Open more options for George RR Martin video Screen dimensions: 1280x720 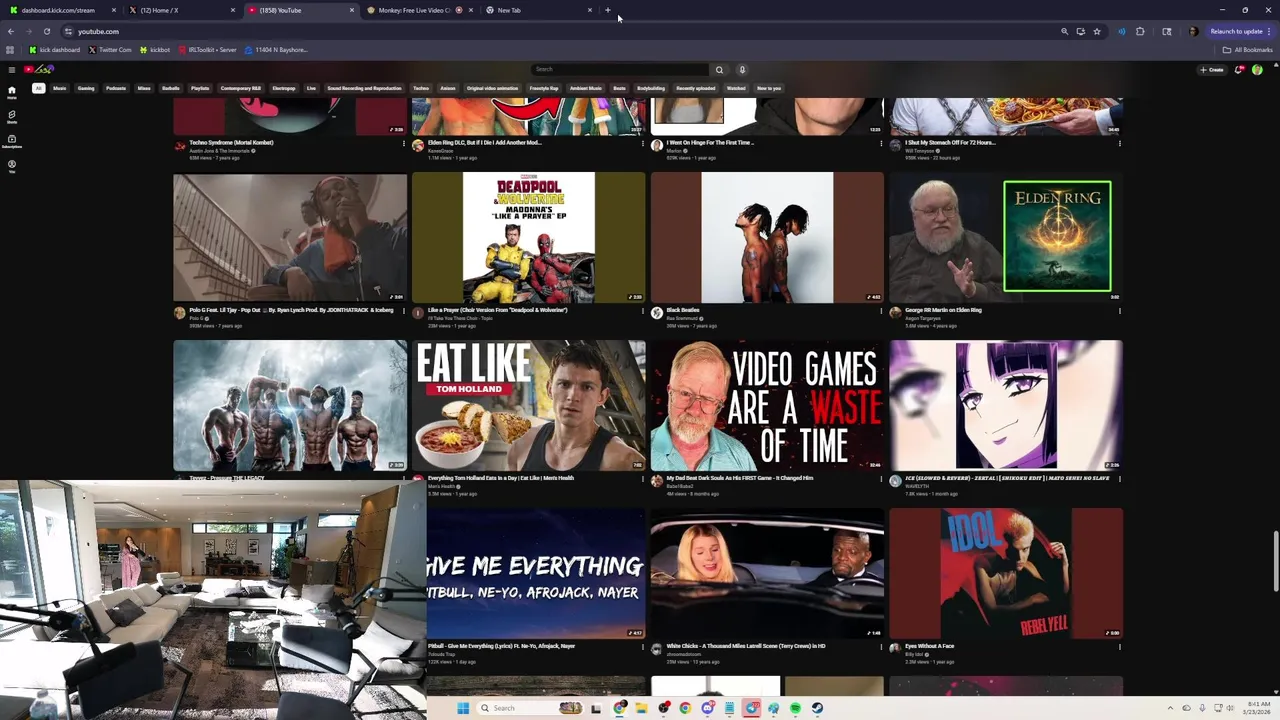click(x=1119, y=311)
